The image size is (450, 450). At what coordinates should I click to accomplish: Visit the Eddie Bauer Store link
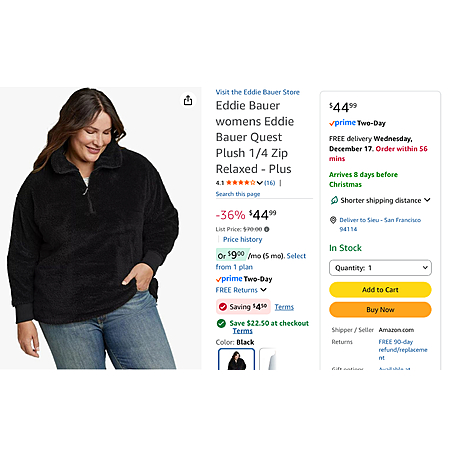258,92
